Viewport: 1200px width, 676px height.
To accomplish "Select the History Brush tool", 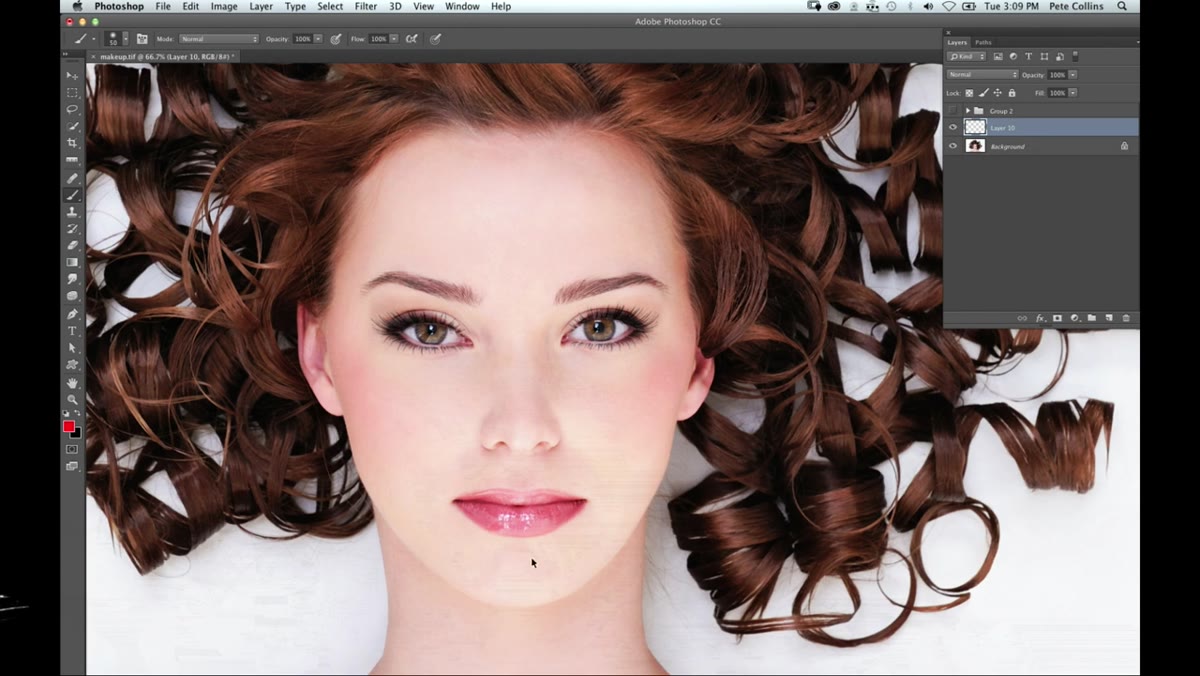I will pos(72,229).
